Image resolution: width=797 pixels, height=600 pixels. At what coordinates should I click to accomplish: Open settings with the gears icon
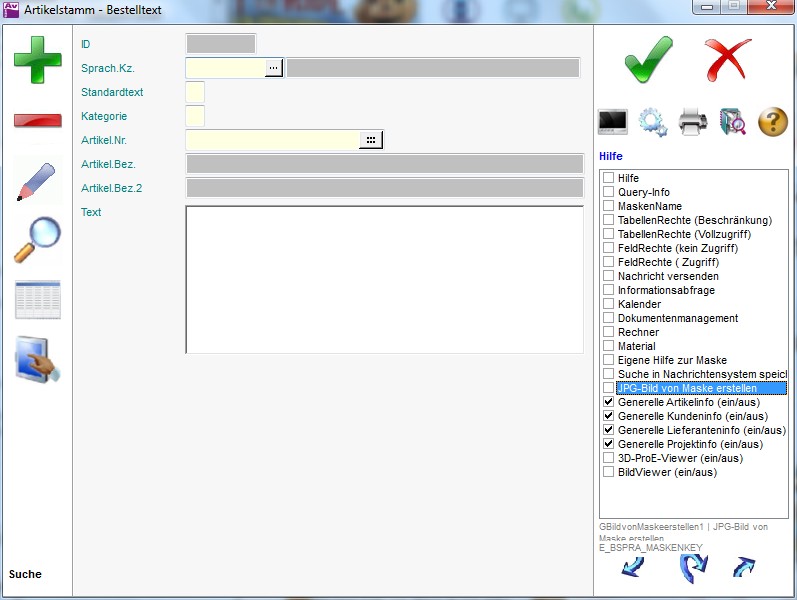coord(653,122)
